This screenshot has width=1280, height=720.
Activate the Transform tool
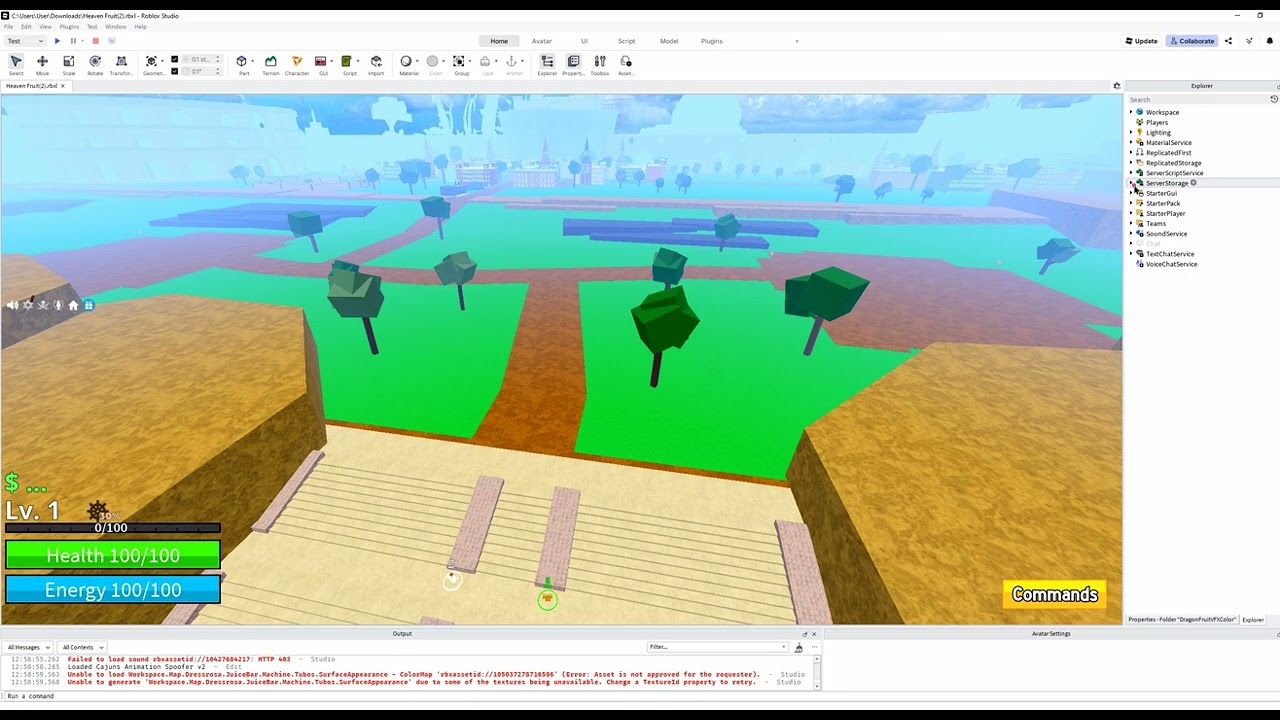[121, 65]
